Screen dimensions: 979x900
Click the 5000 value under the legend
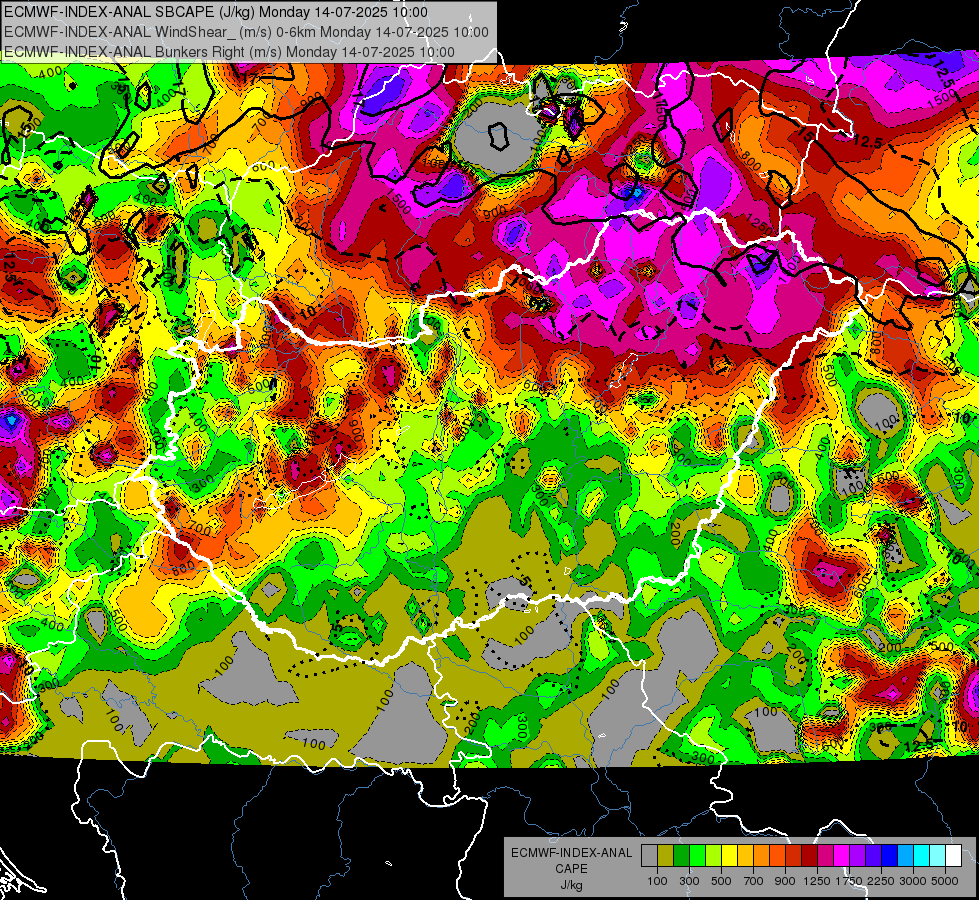[x=945, y=881]
